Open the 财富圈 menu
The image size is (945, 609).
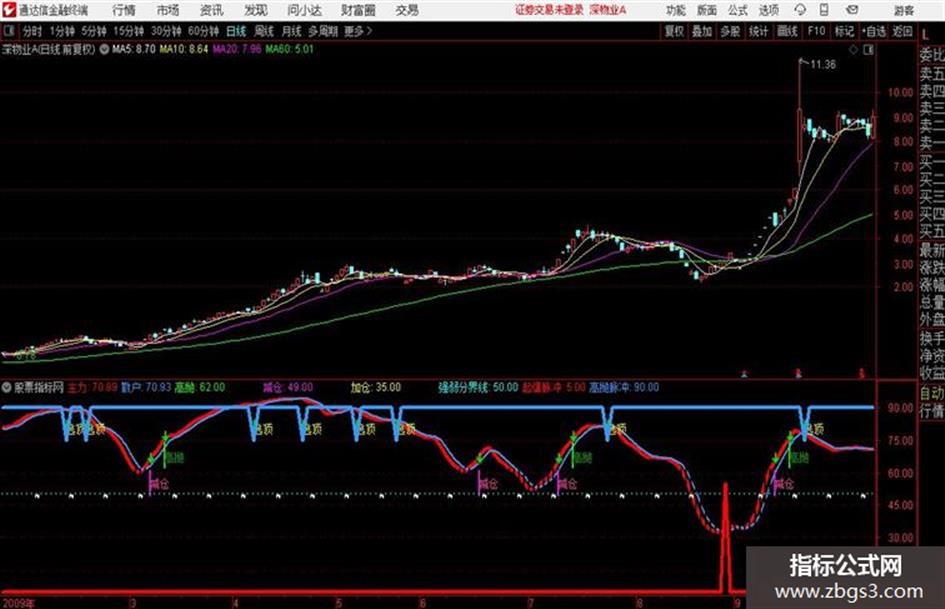point(358,10)
